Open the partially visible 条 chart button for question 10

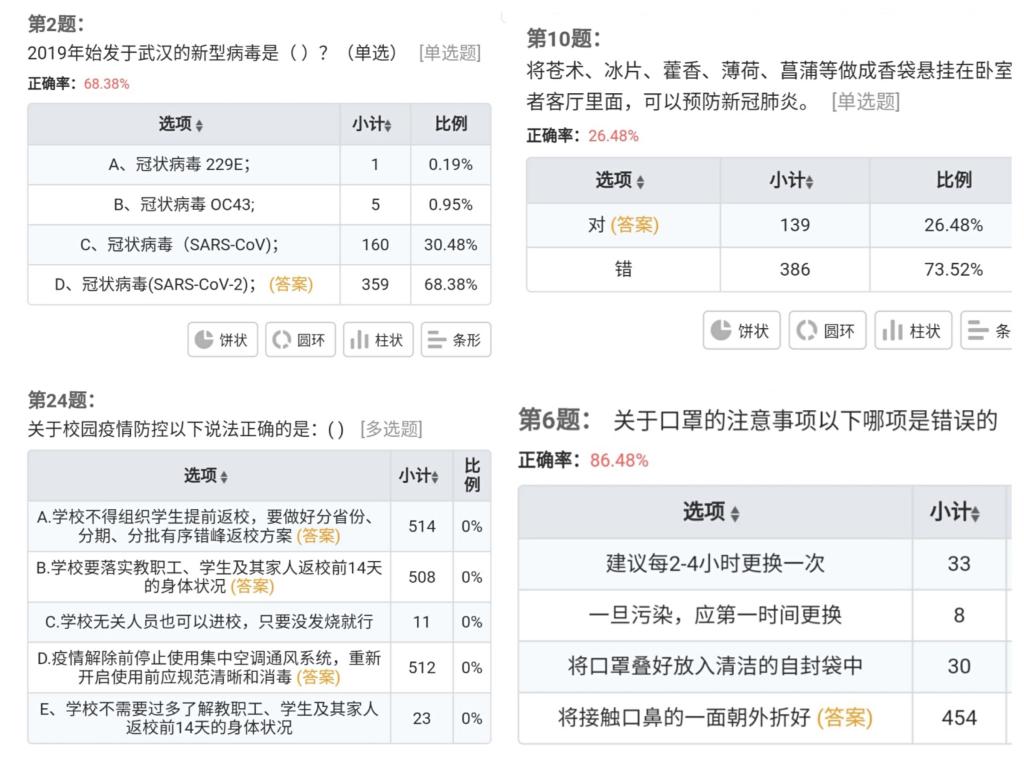point(987,330)
